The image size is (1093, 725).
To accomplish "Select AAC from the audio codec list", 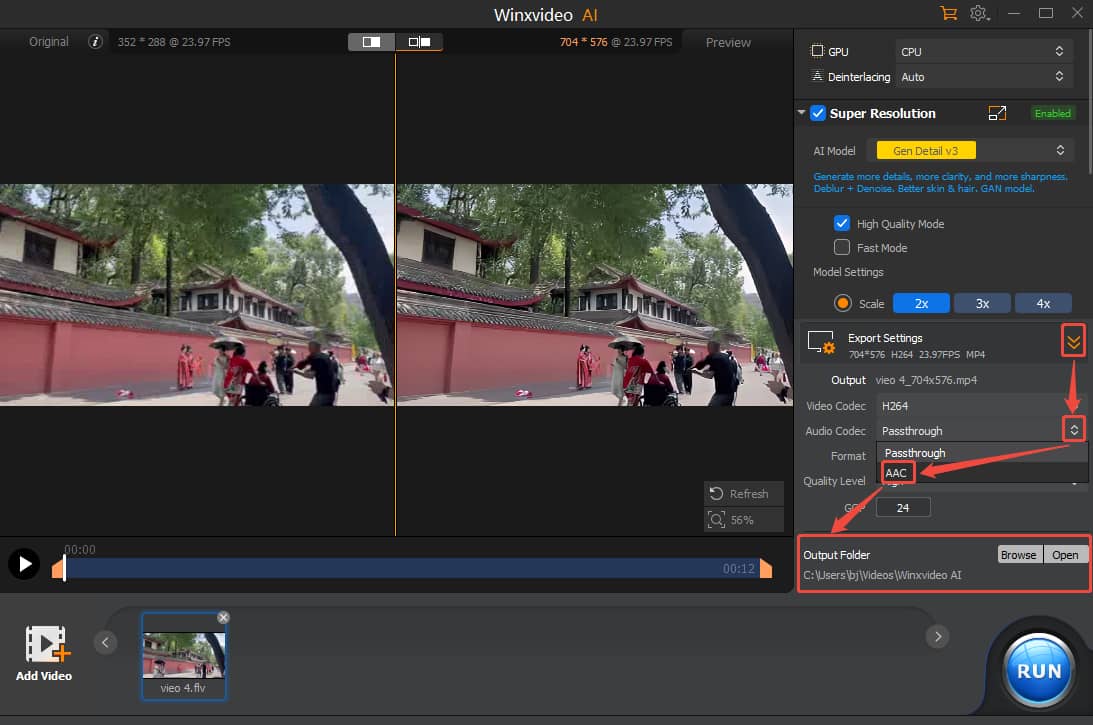I will (897, 472).
